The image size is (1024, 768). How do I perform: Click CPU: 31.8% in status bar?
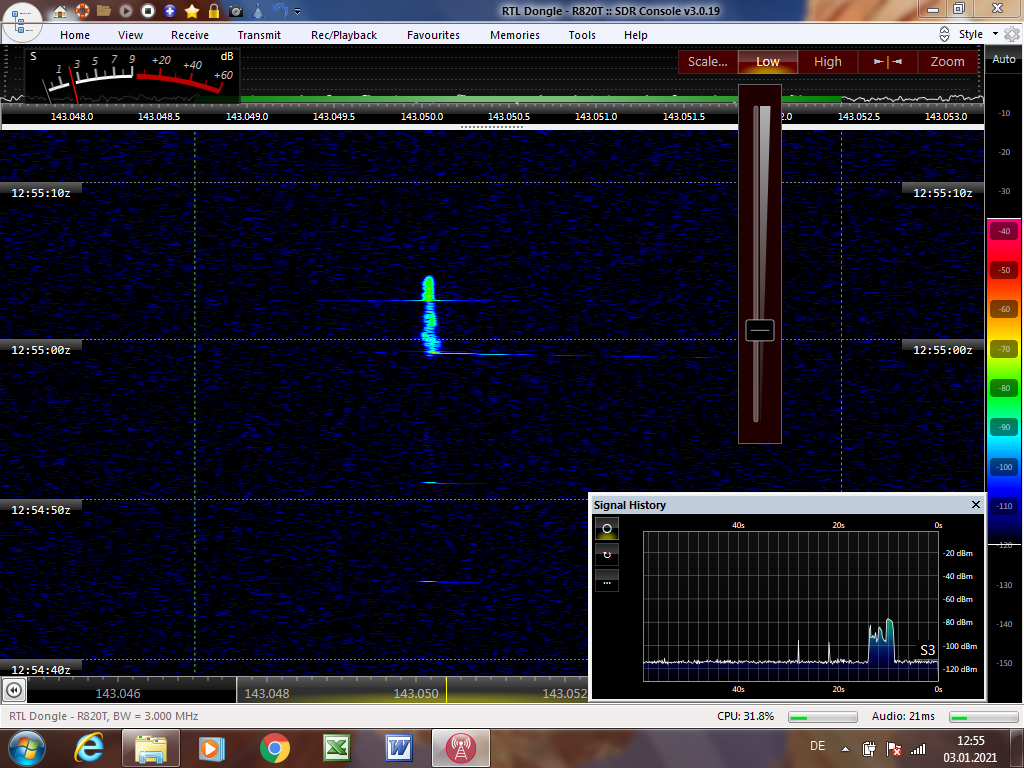(745, 716)
